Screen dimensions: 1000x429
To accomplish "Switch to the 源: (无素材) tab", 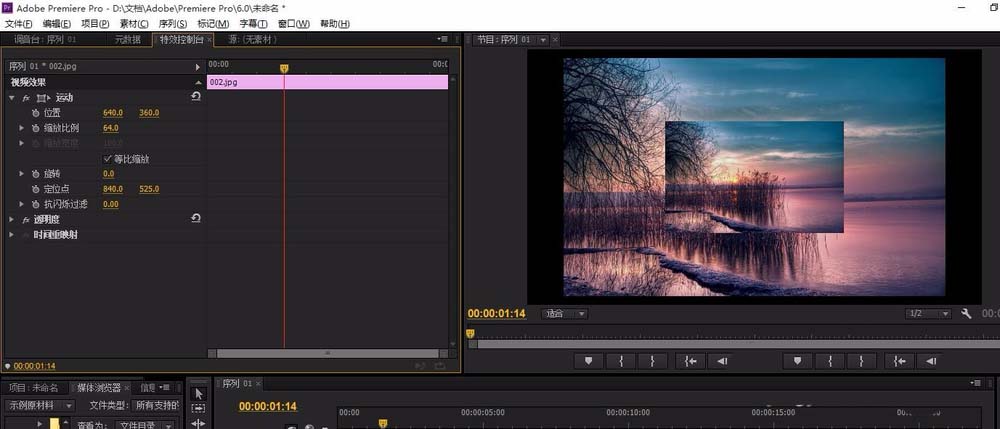I will pyautogui.click(x=253, y=40).
